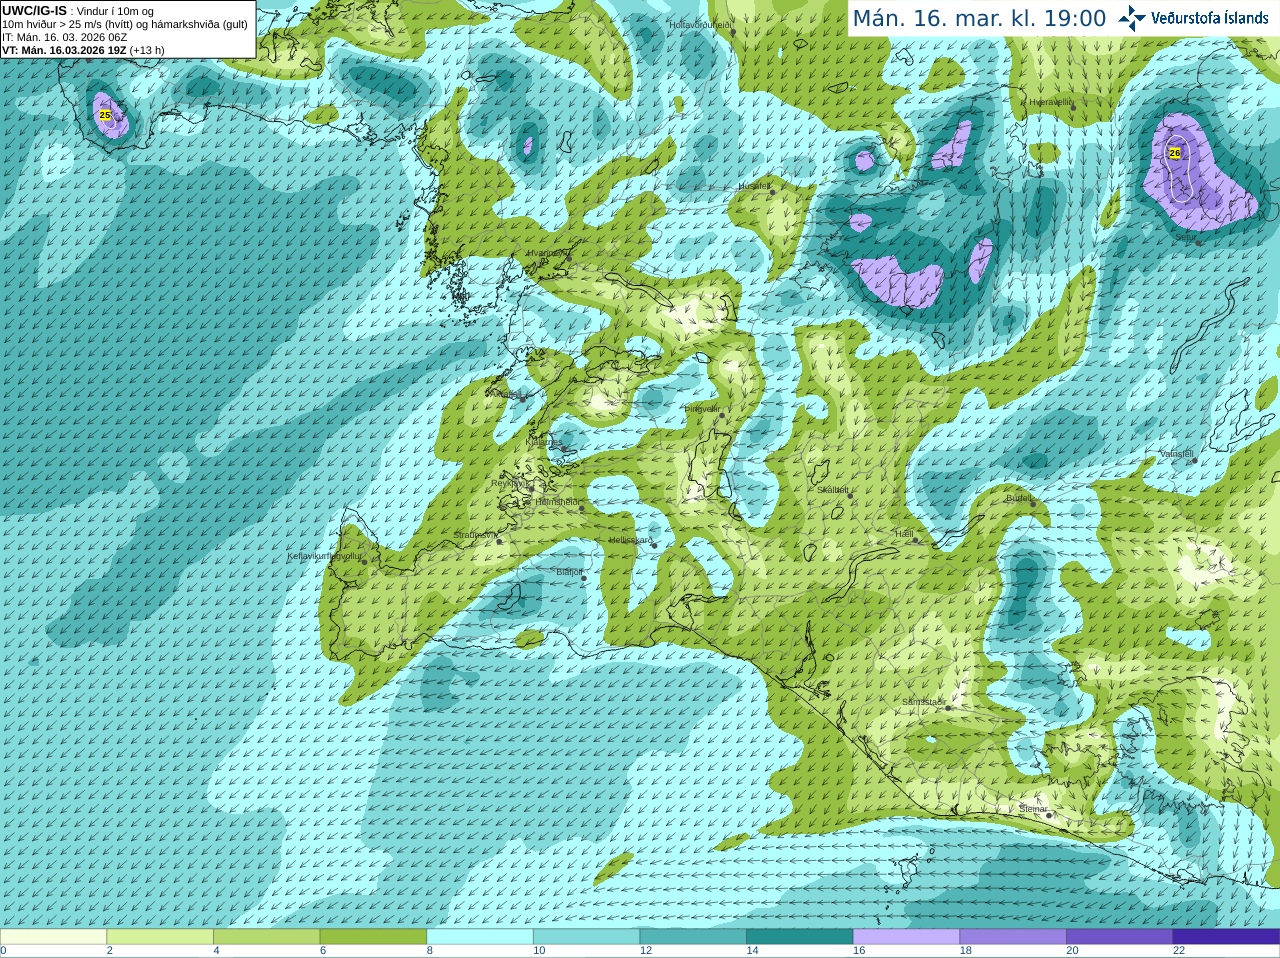Click the station dot at Keflavíkurflugvöllur
This screenshot has width=1280, height=958.
(365, 562)
